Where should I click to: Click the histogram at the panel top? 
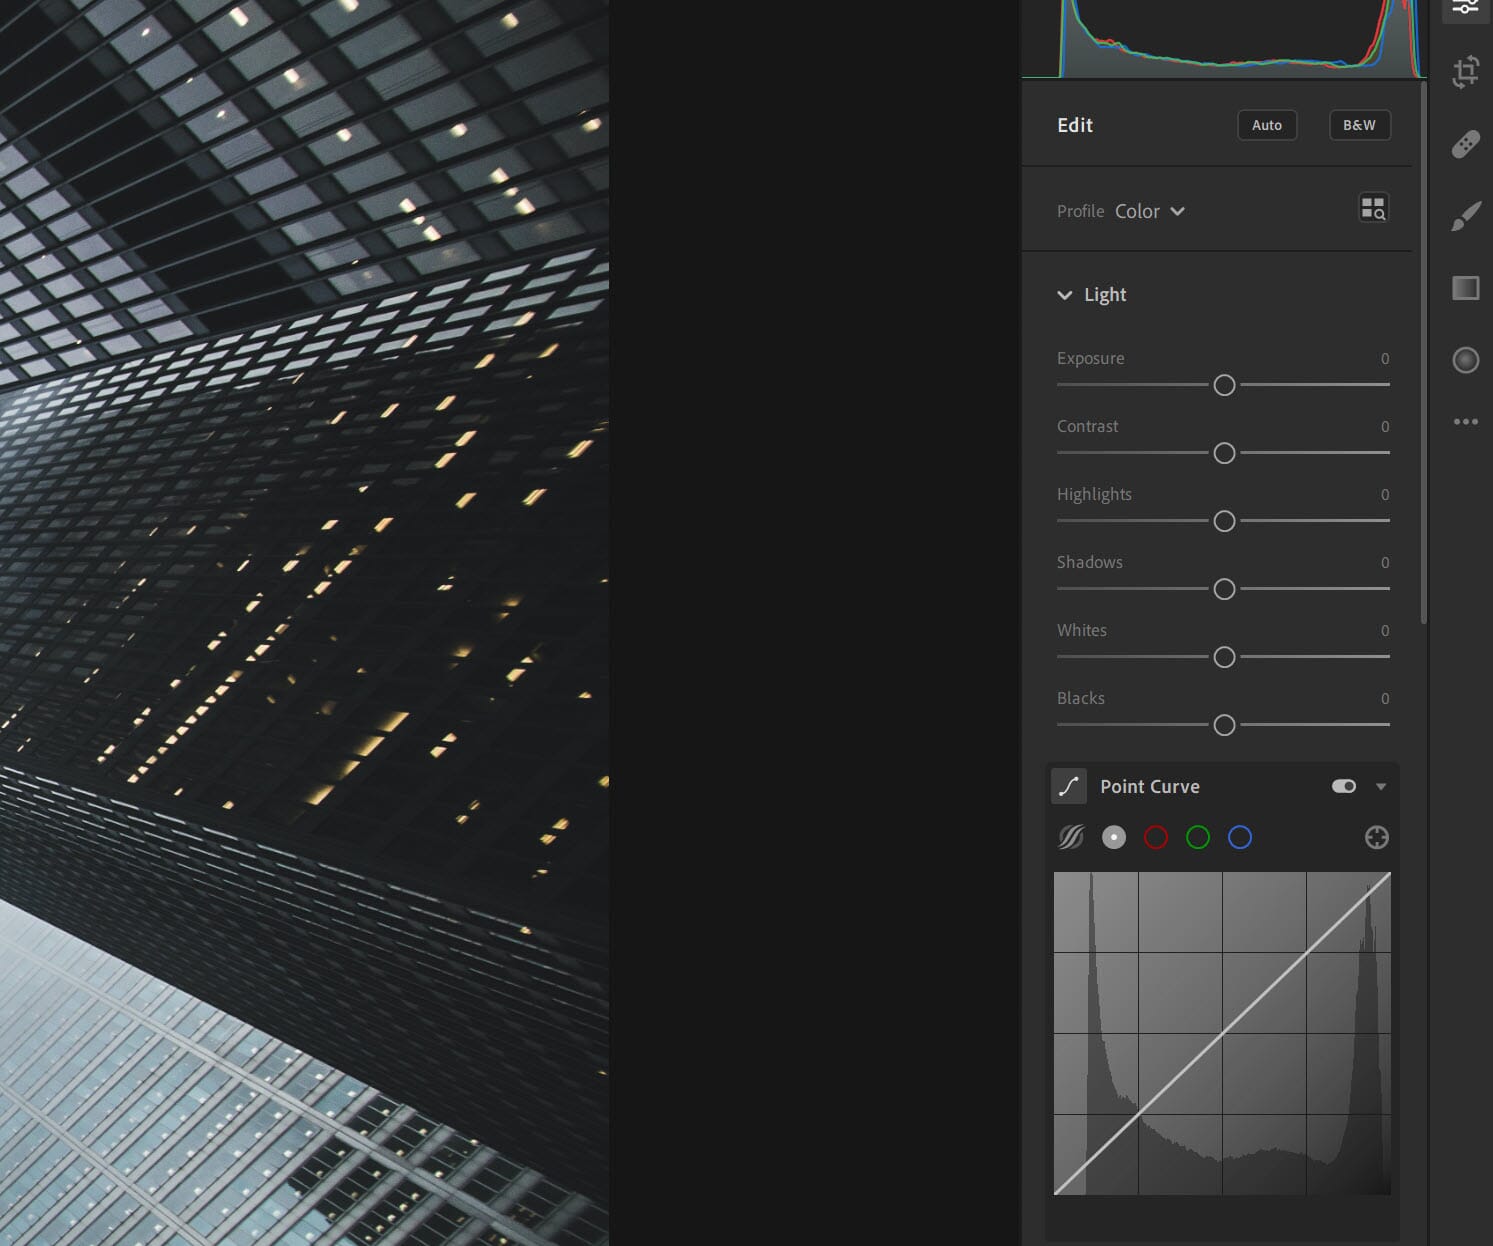pyautogui.click(x=1224, y=39)
